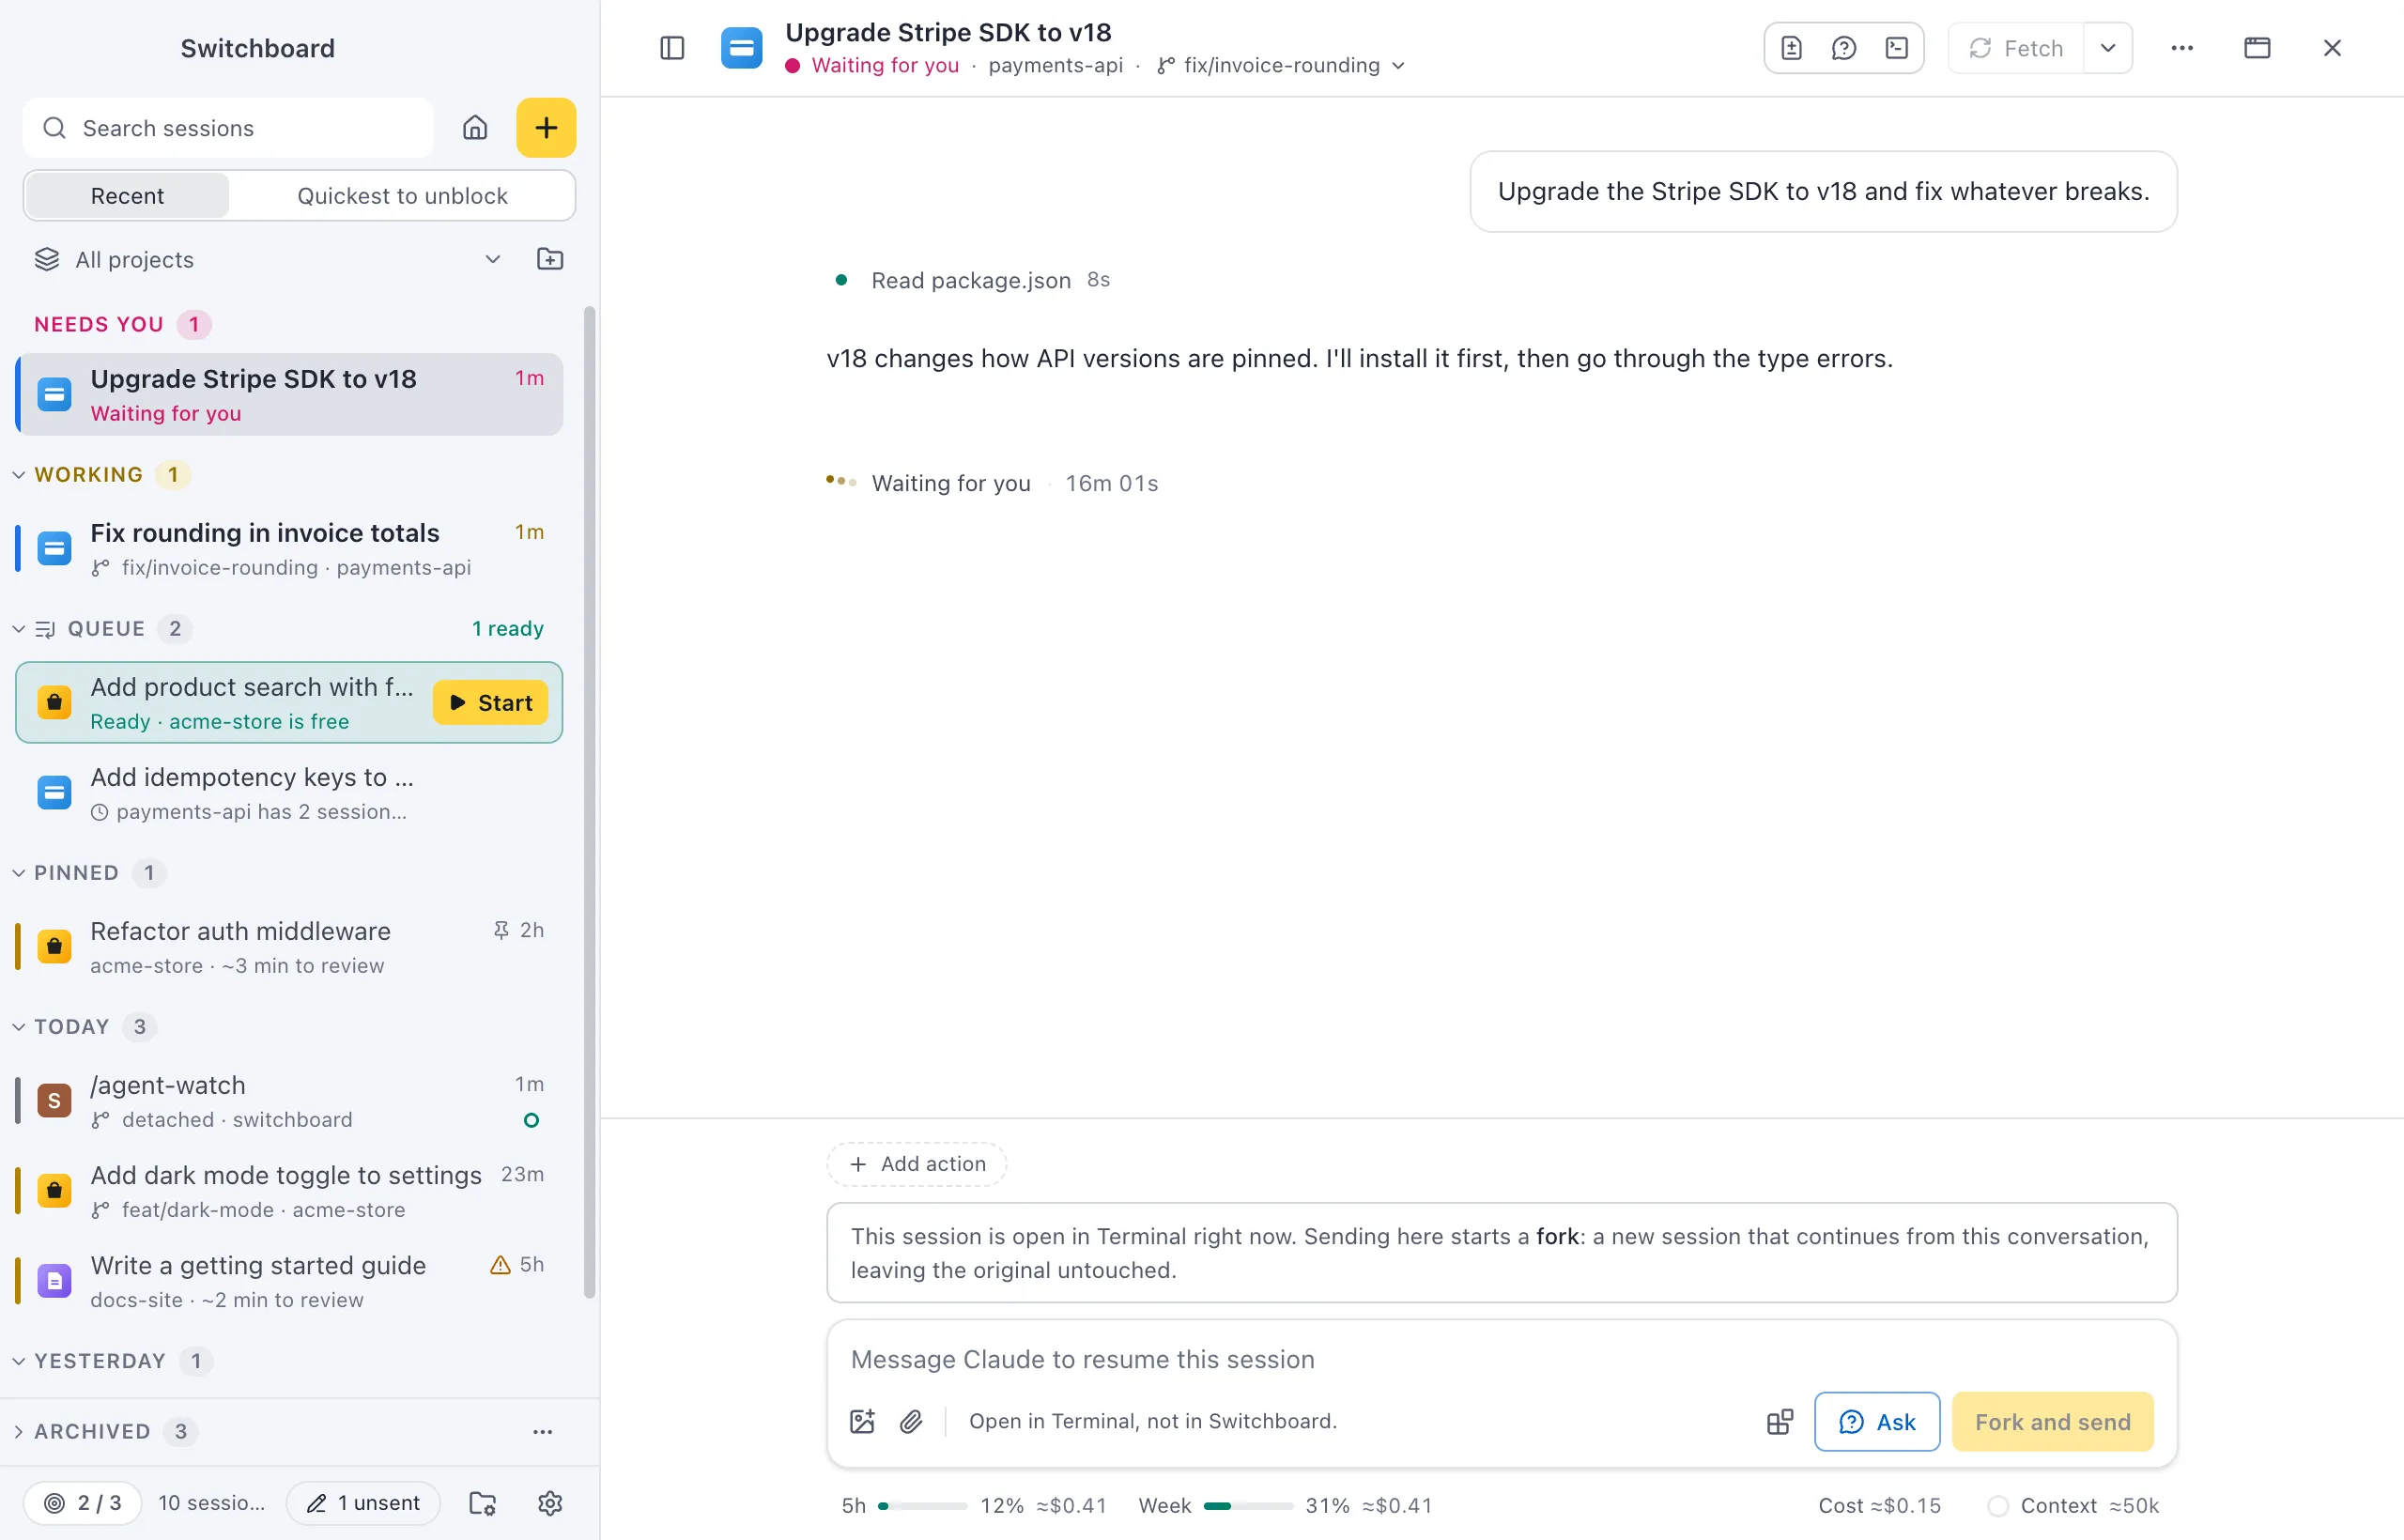
Task: Focus the Search sessions field
Action: [228, 128]
